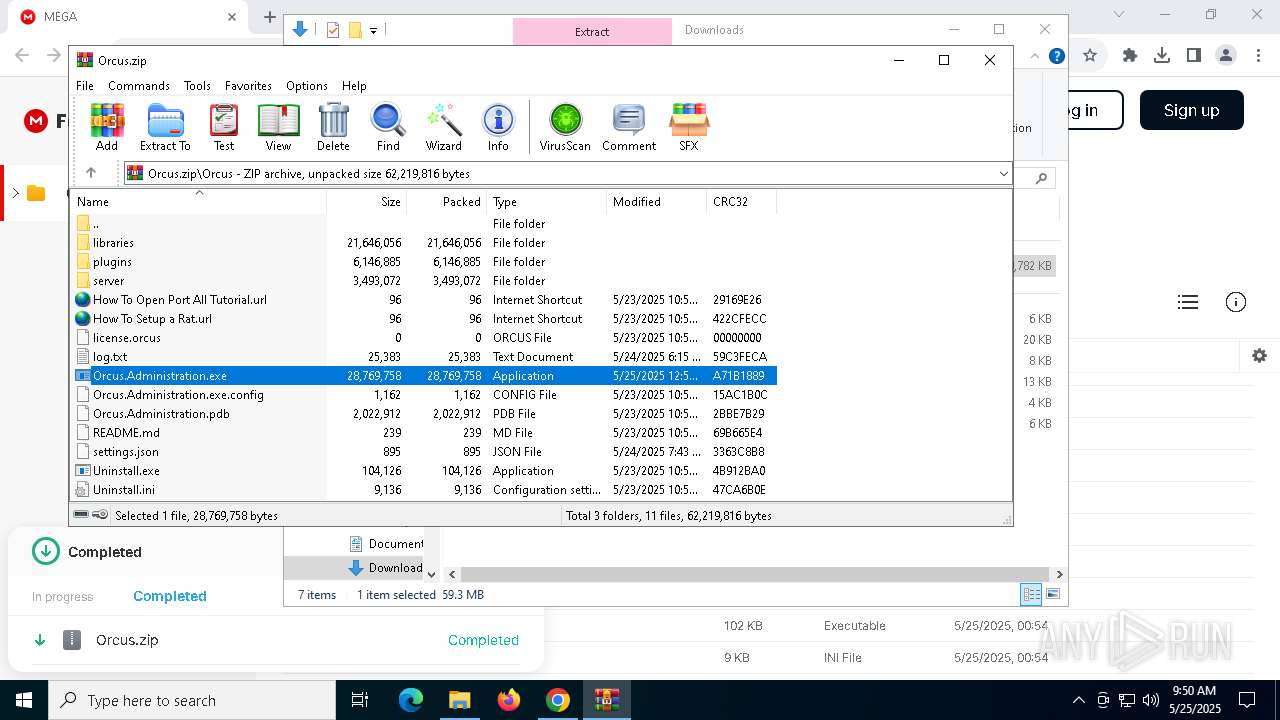This screenshot has width=1280, height=720.
Task: Click the Extract To toolbar icon
Action: pyautogui.click(x=165, y=127)
